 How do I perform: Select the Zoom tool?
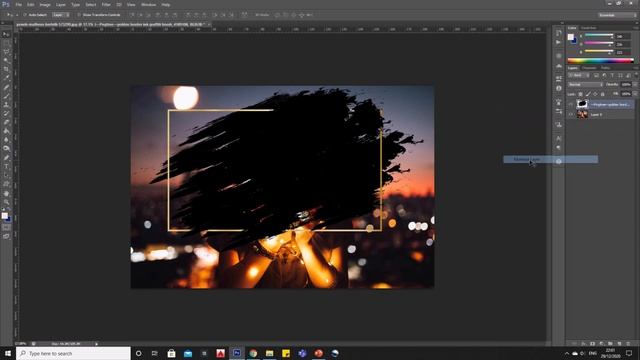point(6,202)
